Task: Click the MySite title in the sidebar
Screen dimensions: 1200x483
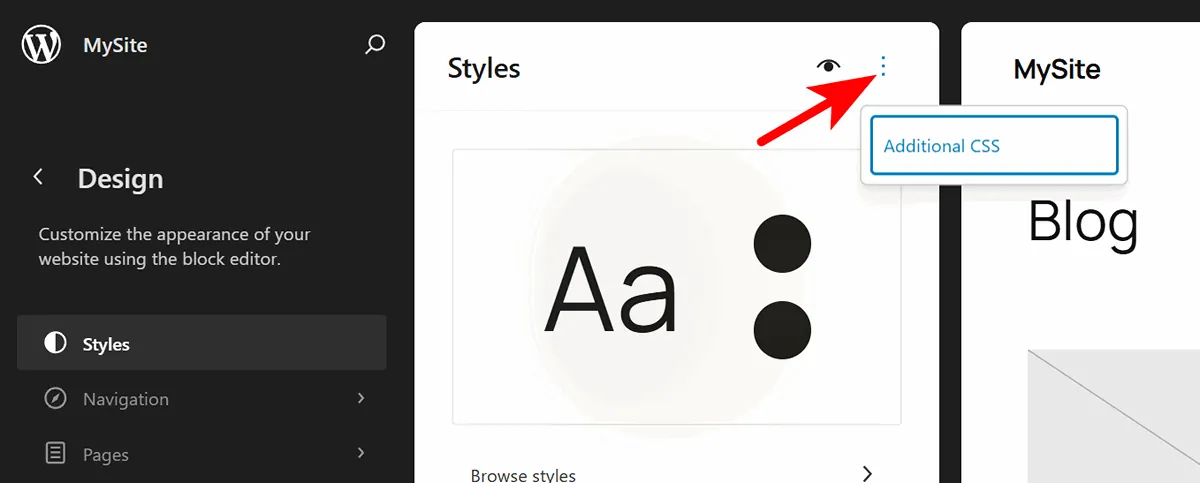Action: click(115, 45)
